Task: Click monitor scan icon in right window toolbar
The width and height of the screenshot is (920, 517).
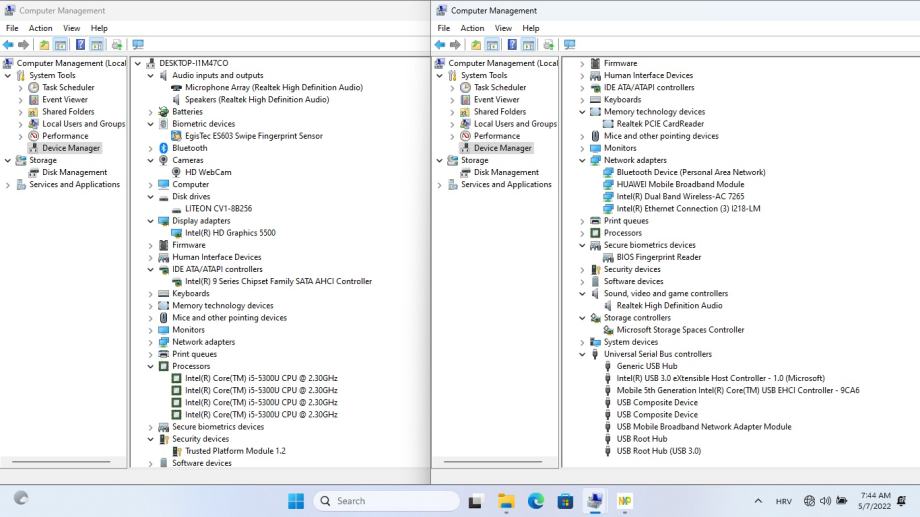Action: tap(570, 45)
